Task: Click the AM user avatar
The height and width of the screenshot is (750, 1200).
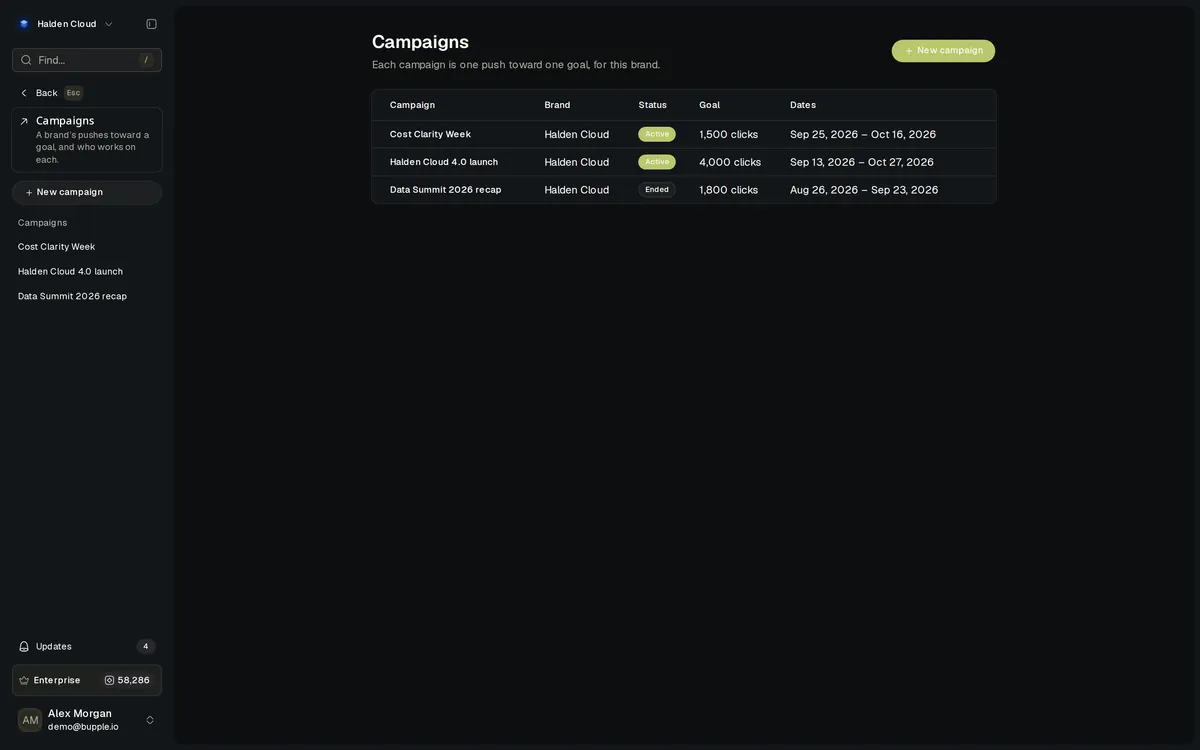Action: (30, 720)
